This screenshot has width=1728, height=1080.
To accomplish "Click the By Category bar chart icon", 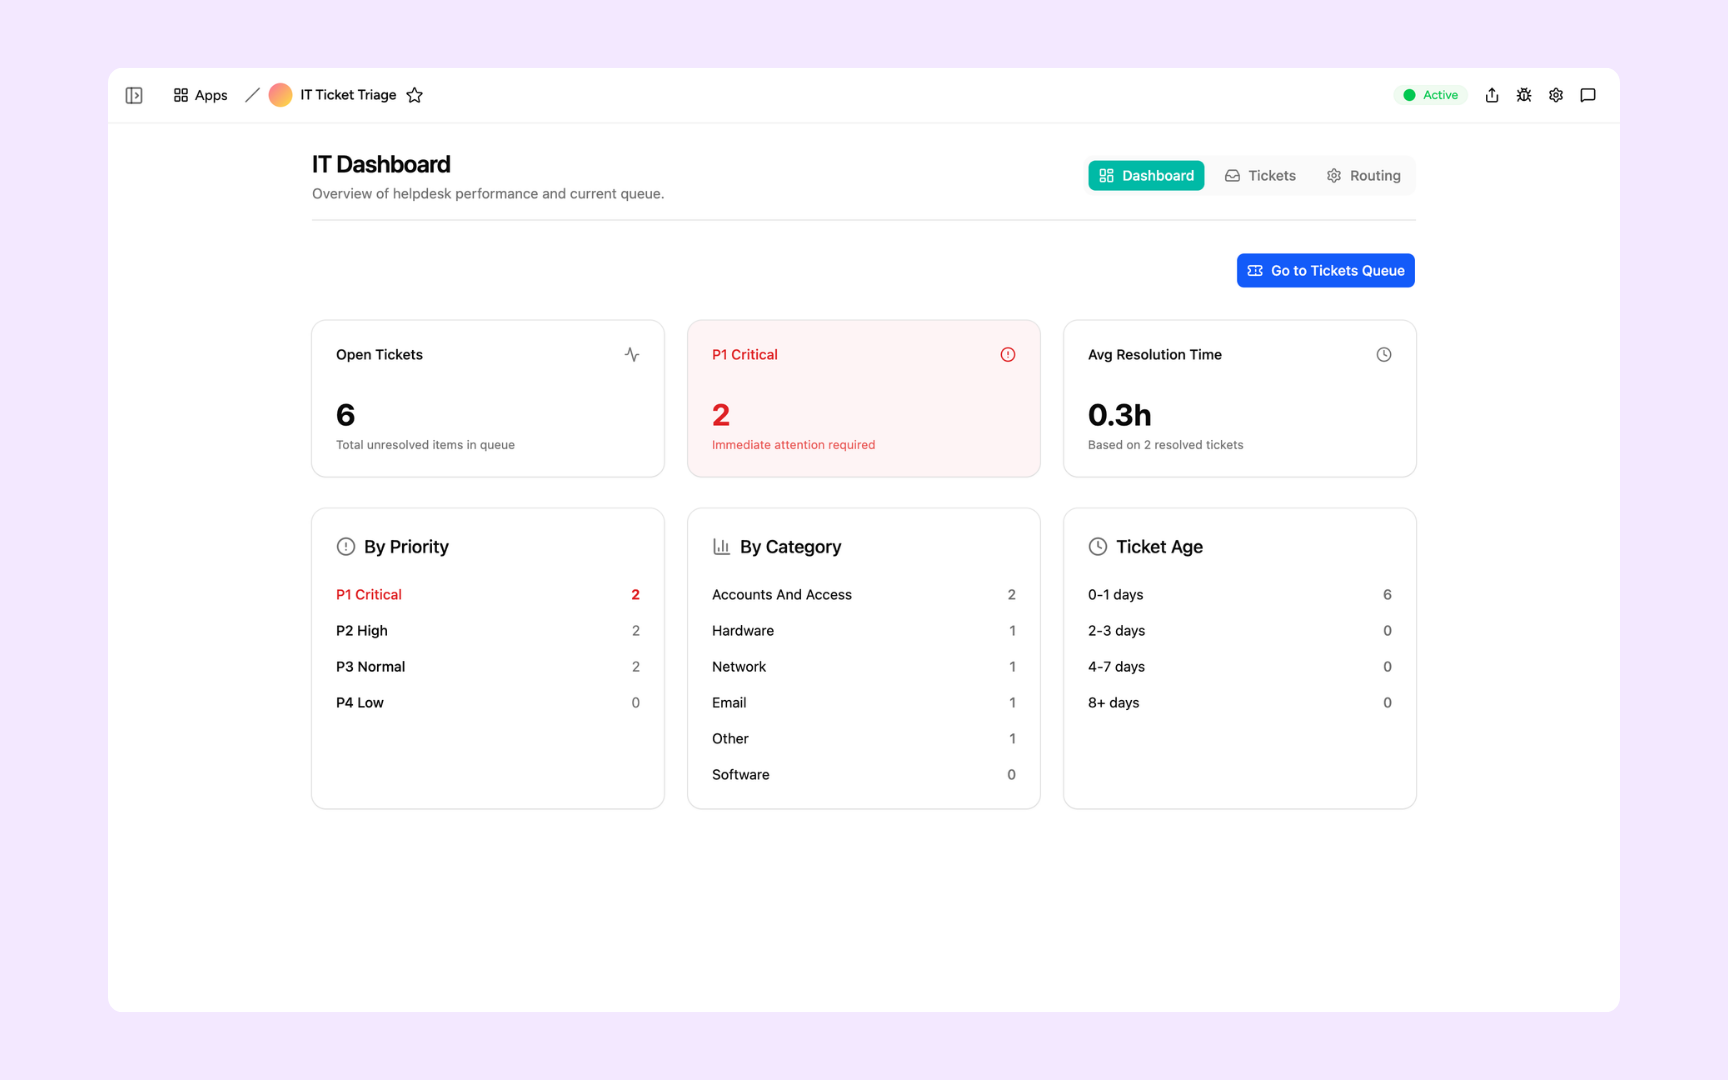I will [722, 547].
